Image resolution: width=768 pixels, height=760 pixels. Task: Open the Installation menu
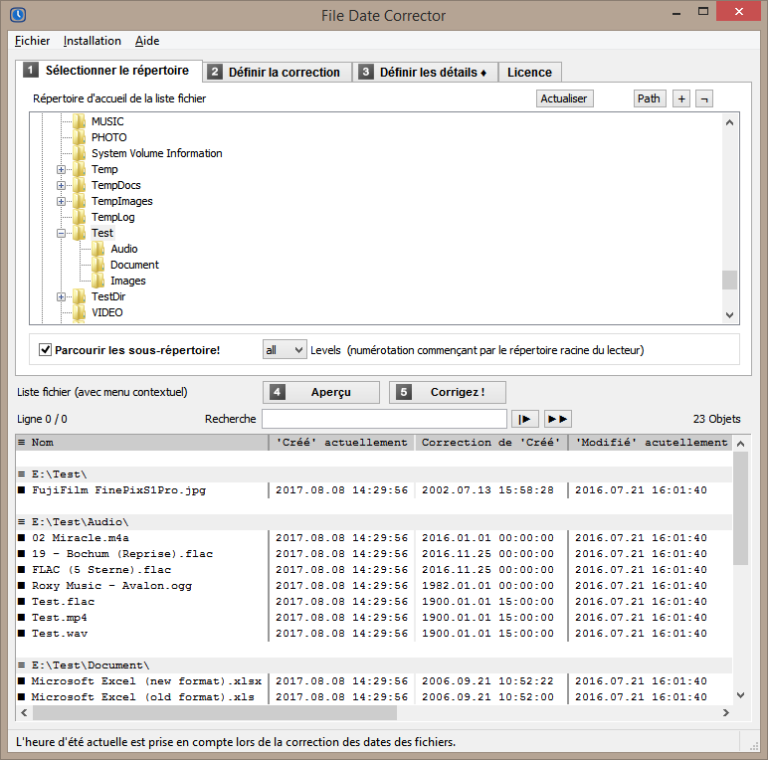[x=92, y=41]
